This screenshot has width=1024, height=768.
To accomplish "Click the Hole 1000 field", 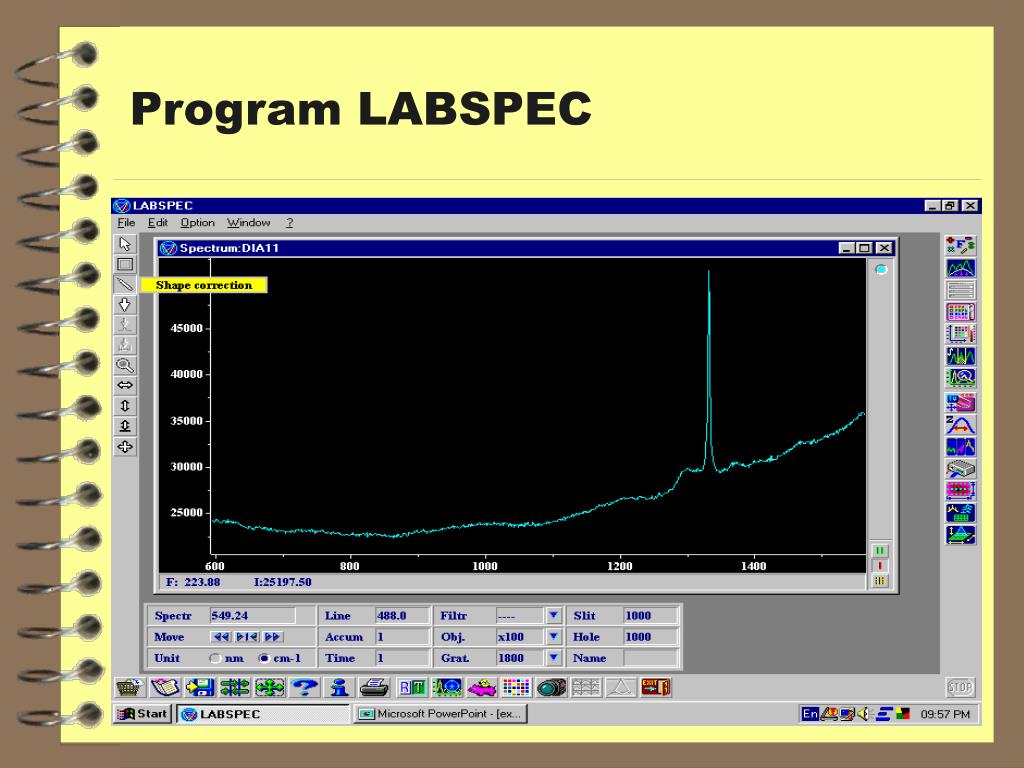I will point(650,636).
